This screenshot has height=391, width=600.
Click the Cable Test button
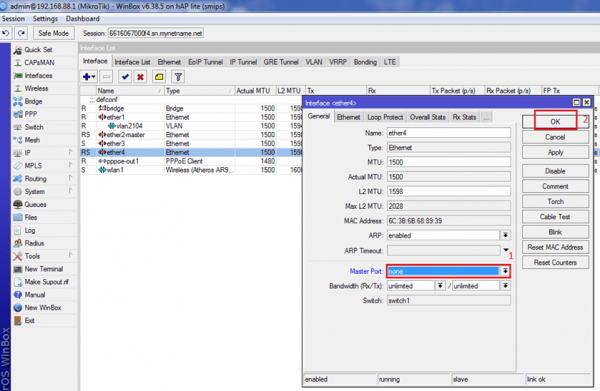pos(555,217)
